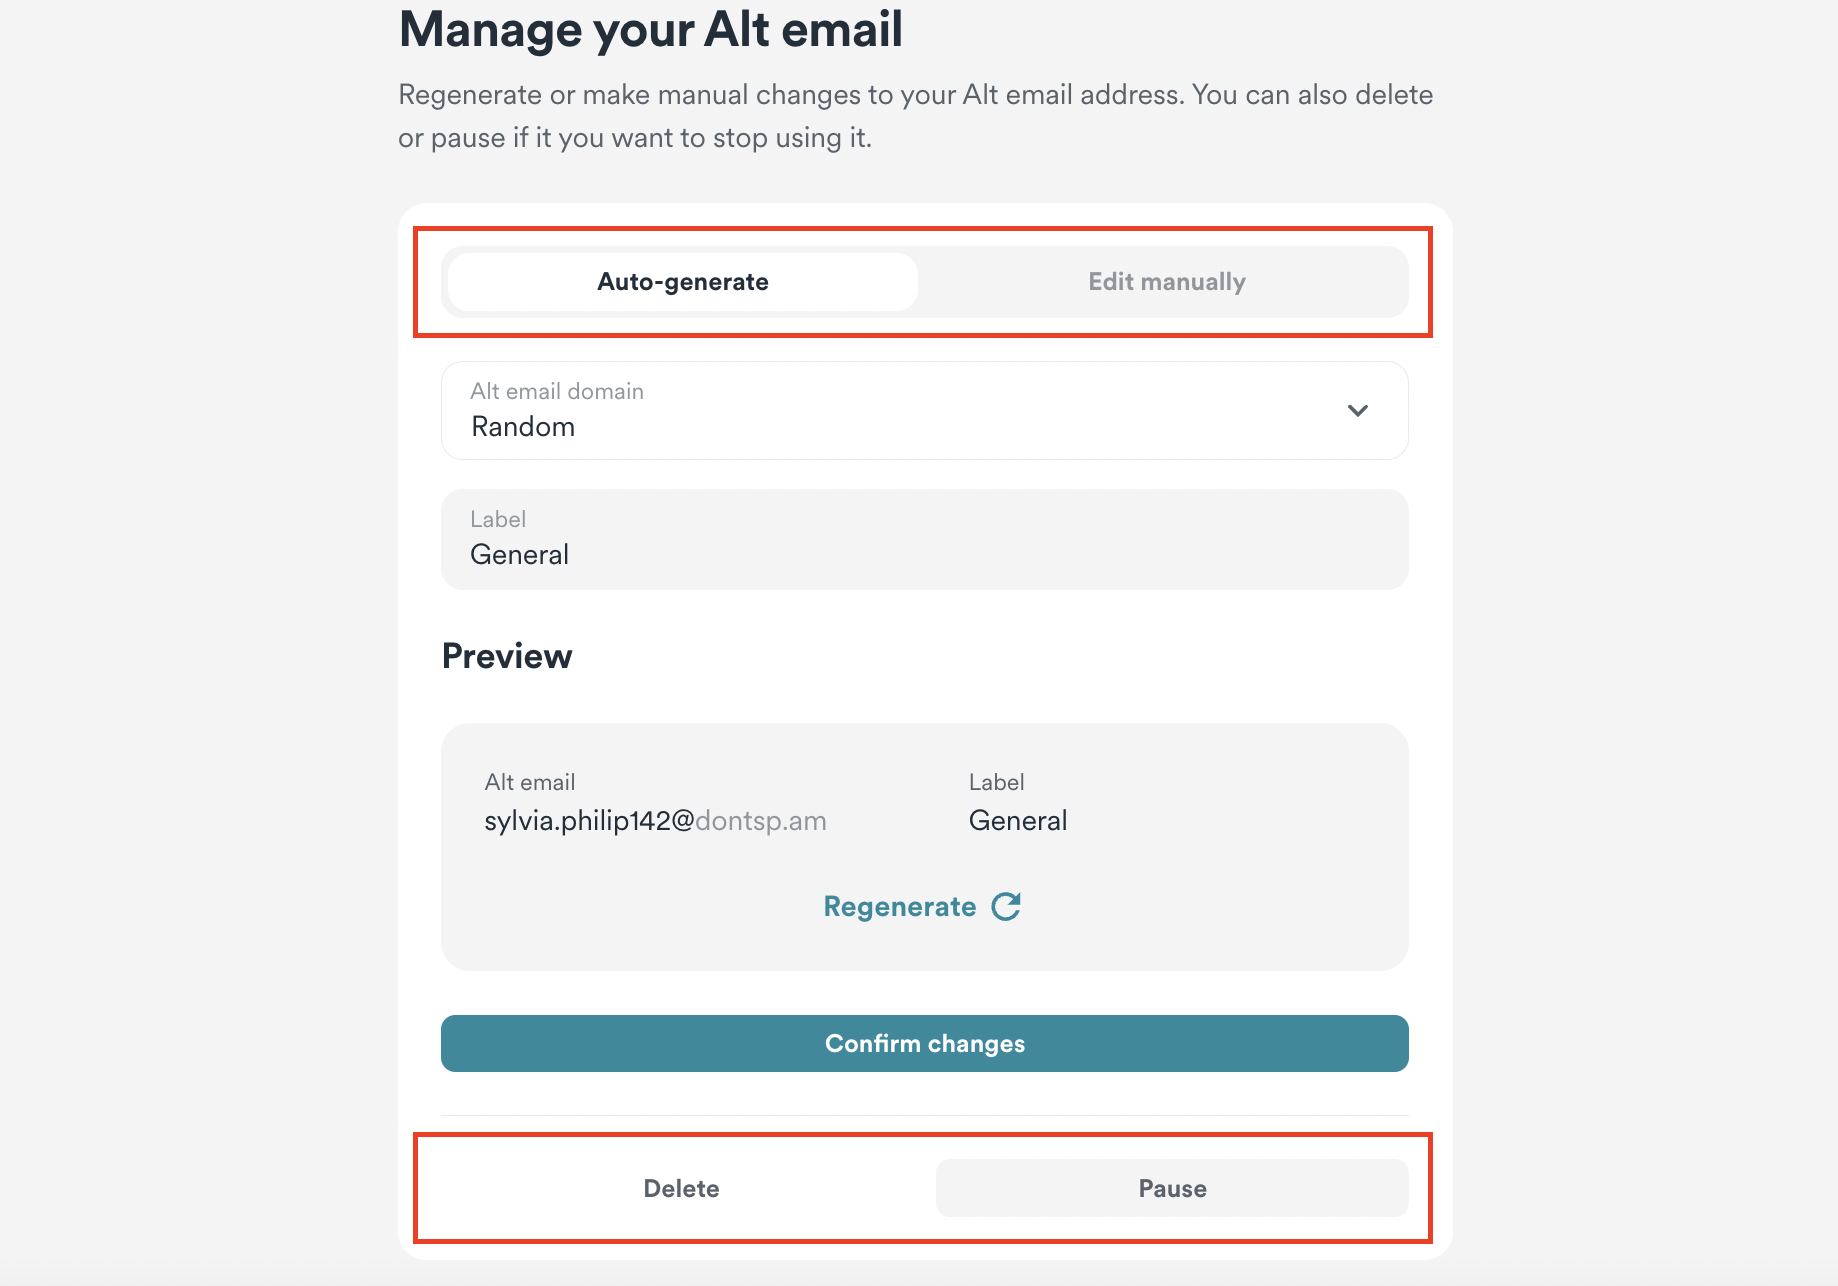Switch to the Auto-generate tab
Image resolution: width=1838 pixels, height=1286 pixels.
683,282
